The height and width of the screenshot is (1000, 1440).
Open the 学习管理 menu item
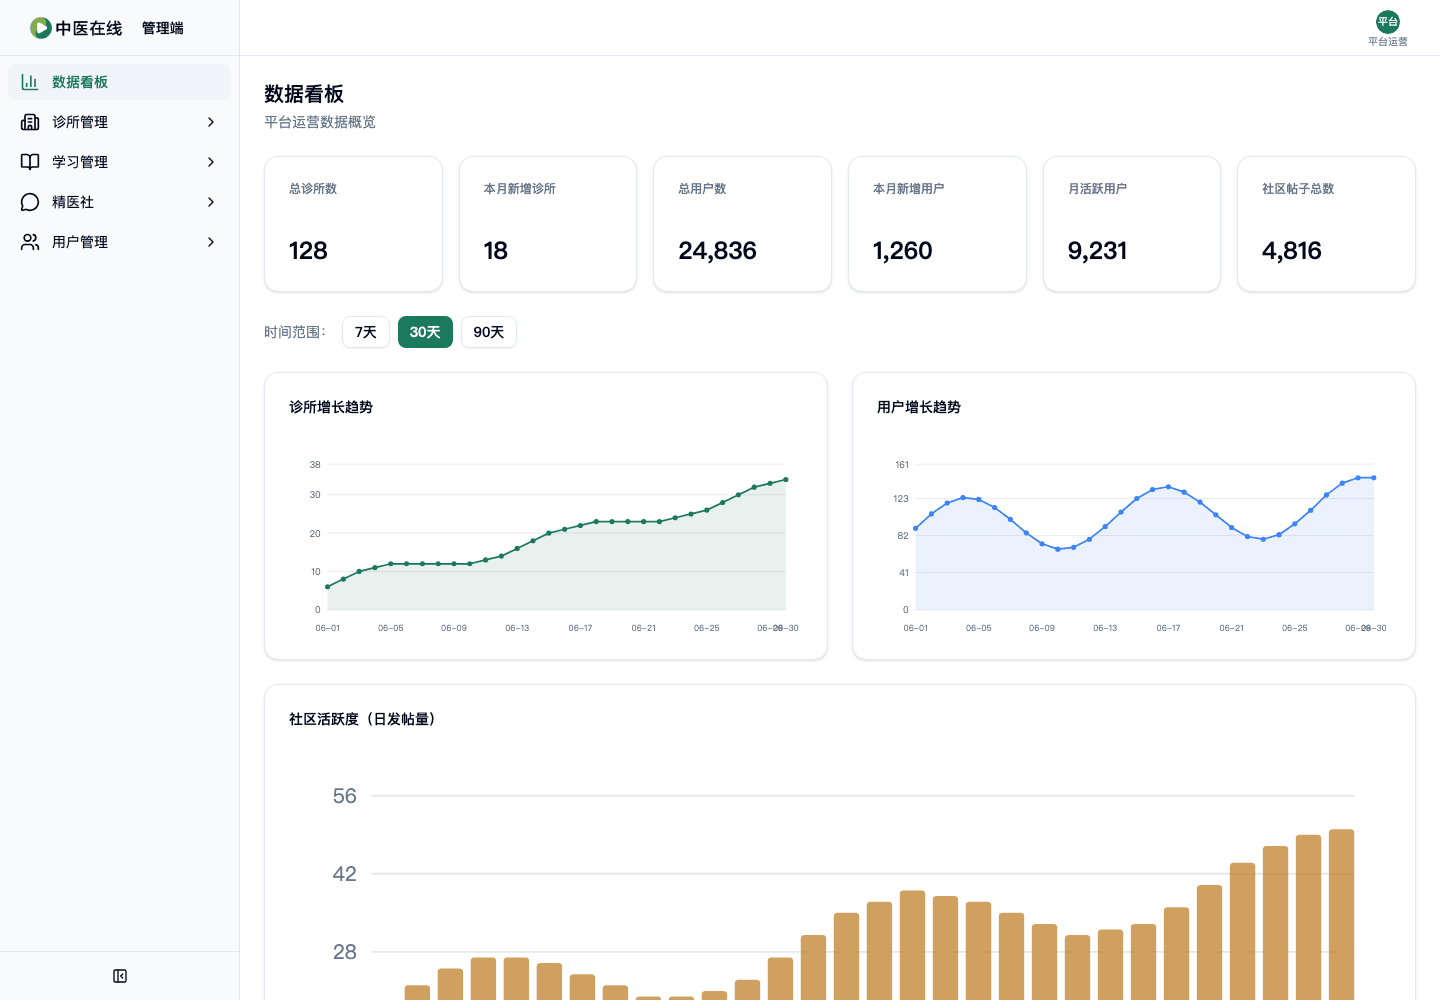[119, 162]
